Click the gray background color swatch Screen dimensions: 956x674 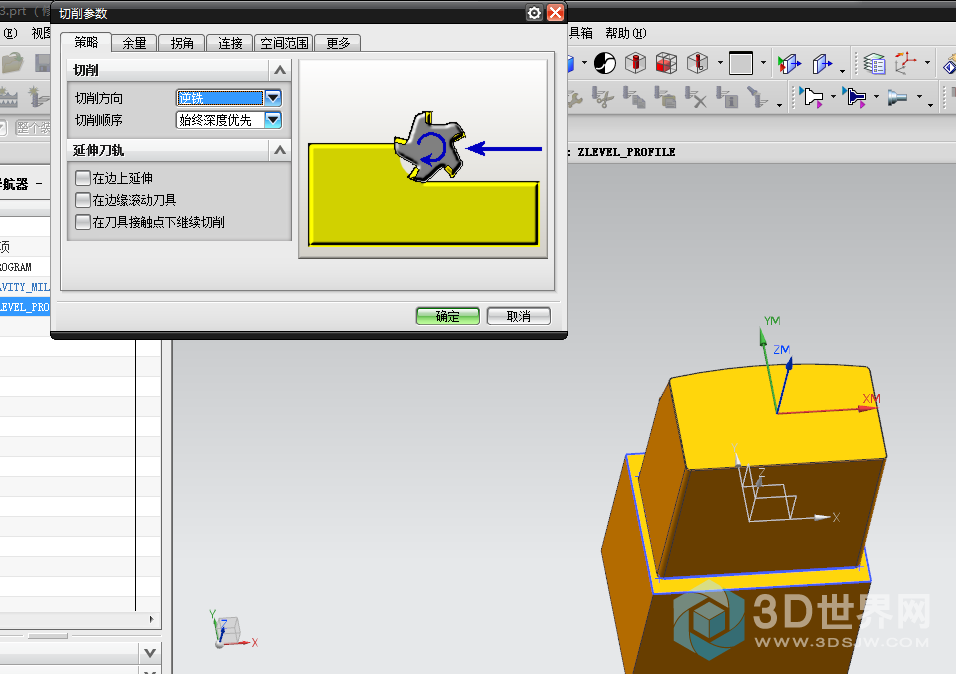(740, 64)
